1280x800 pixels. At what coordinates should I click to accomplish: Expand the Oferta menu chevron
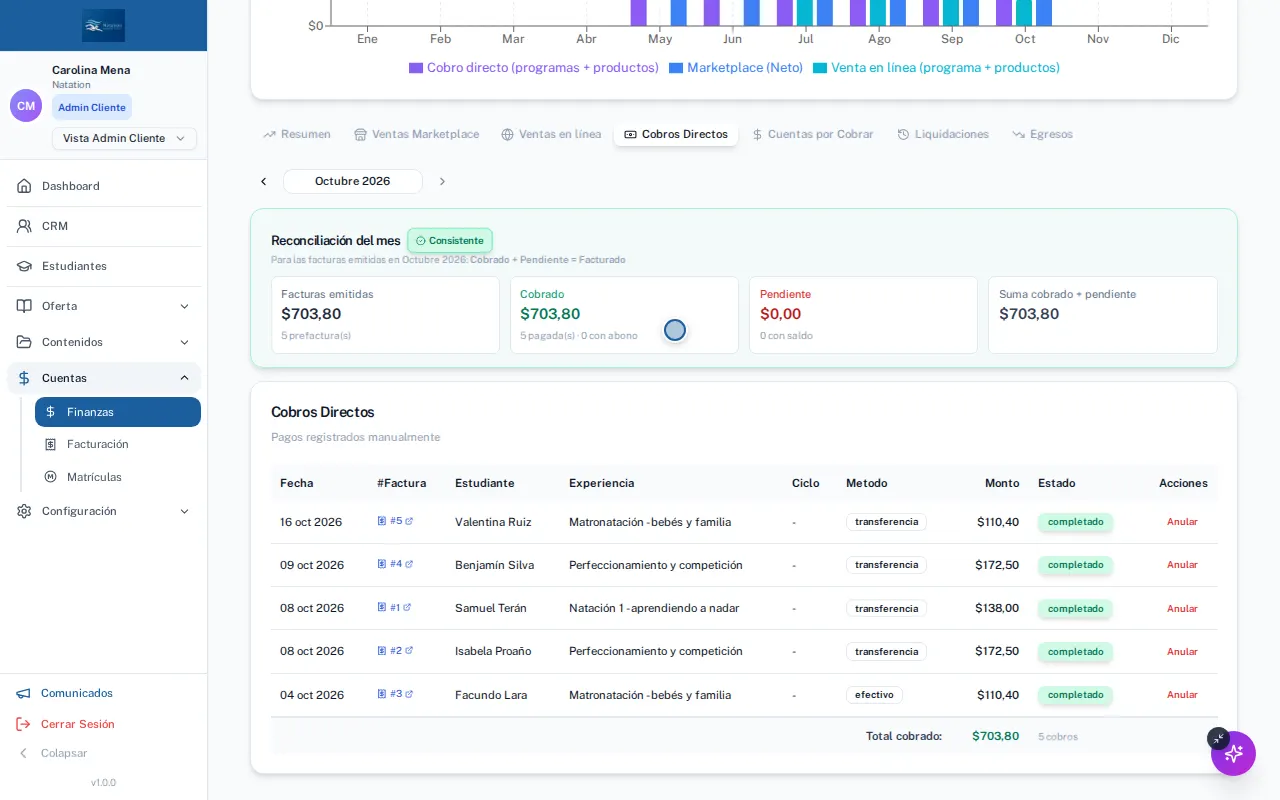click(184, 306)
